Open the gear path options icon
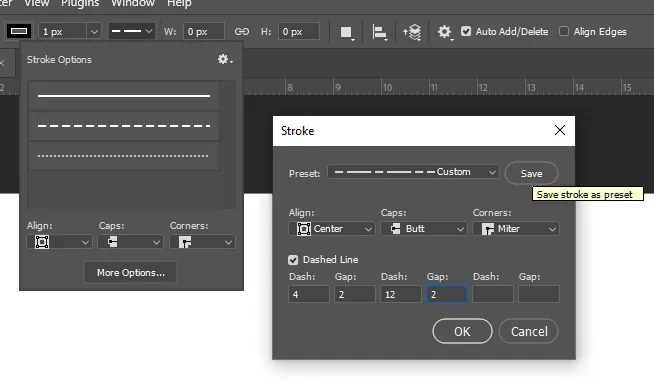The height and width of the screenshot is (381, 654). (x=445, y=32)
